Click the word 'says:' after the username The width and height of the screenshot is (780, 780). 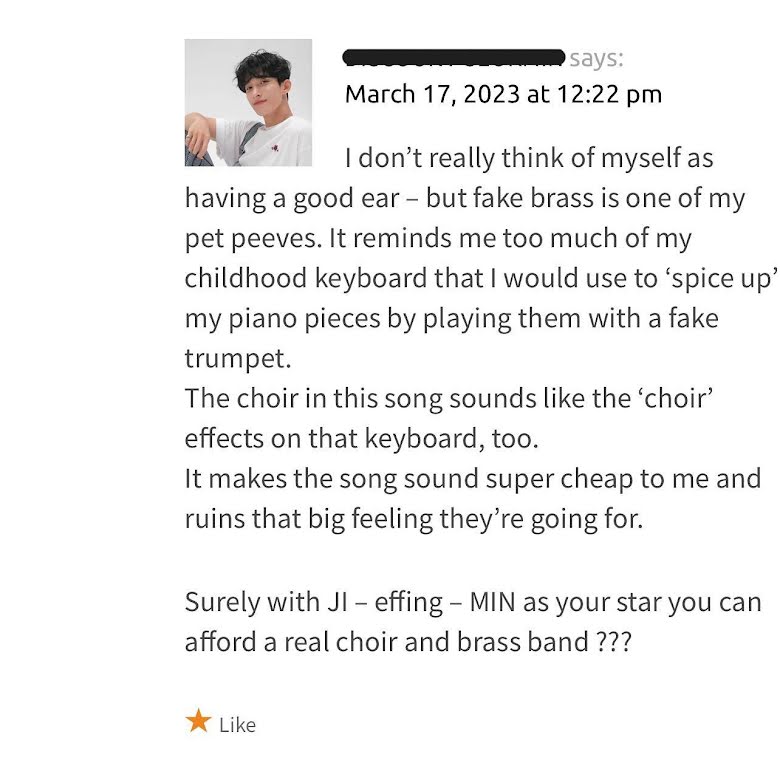pyautogui.click(x=597, y=58)
